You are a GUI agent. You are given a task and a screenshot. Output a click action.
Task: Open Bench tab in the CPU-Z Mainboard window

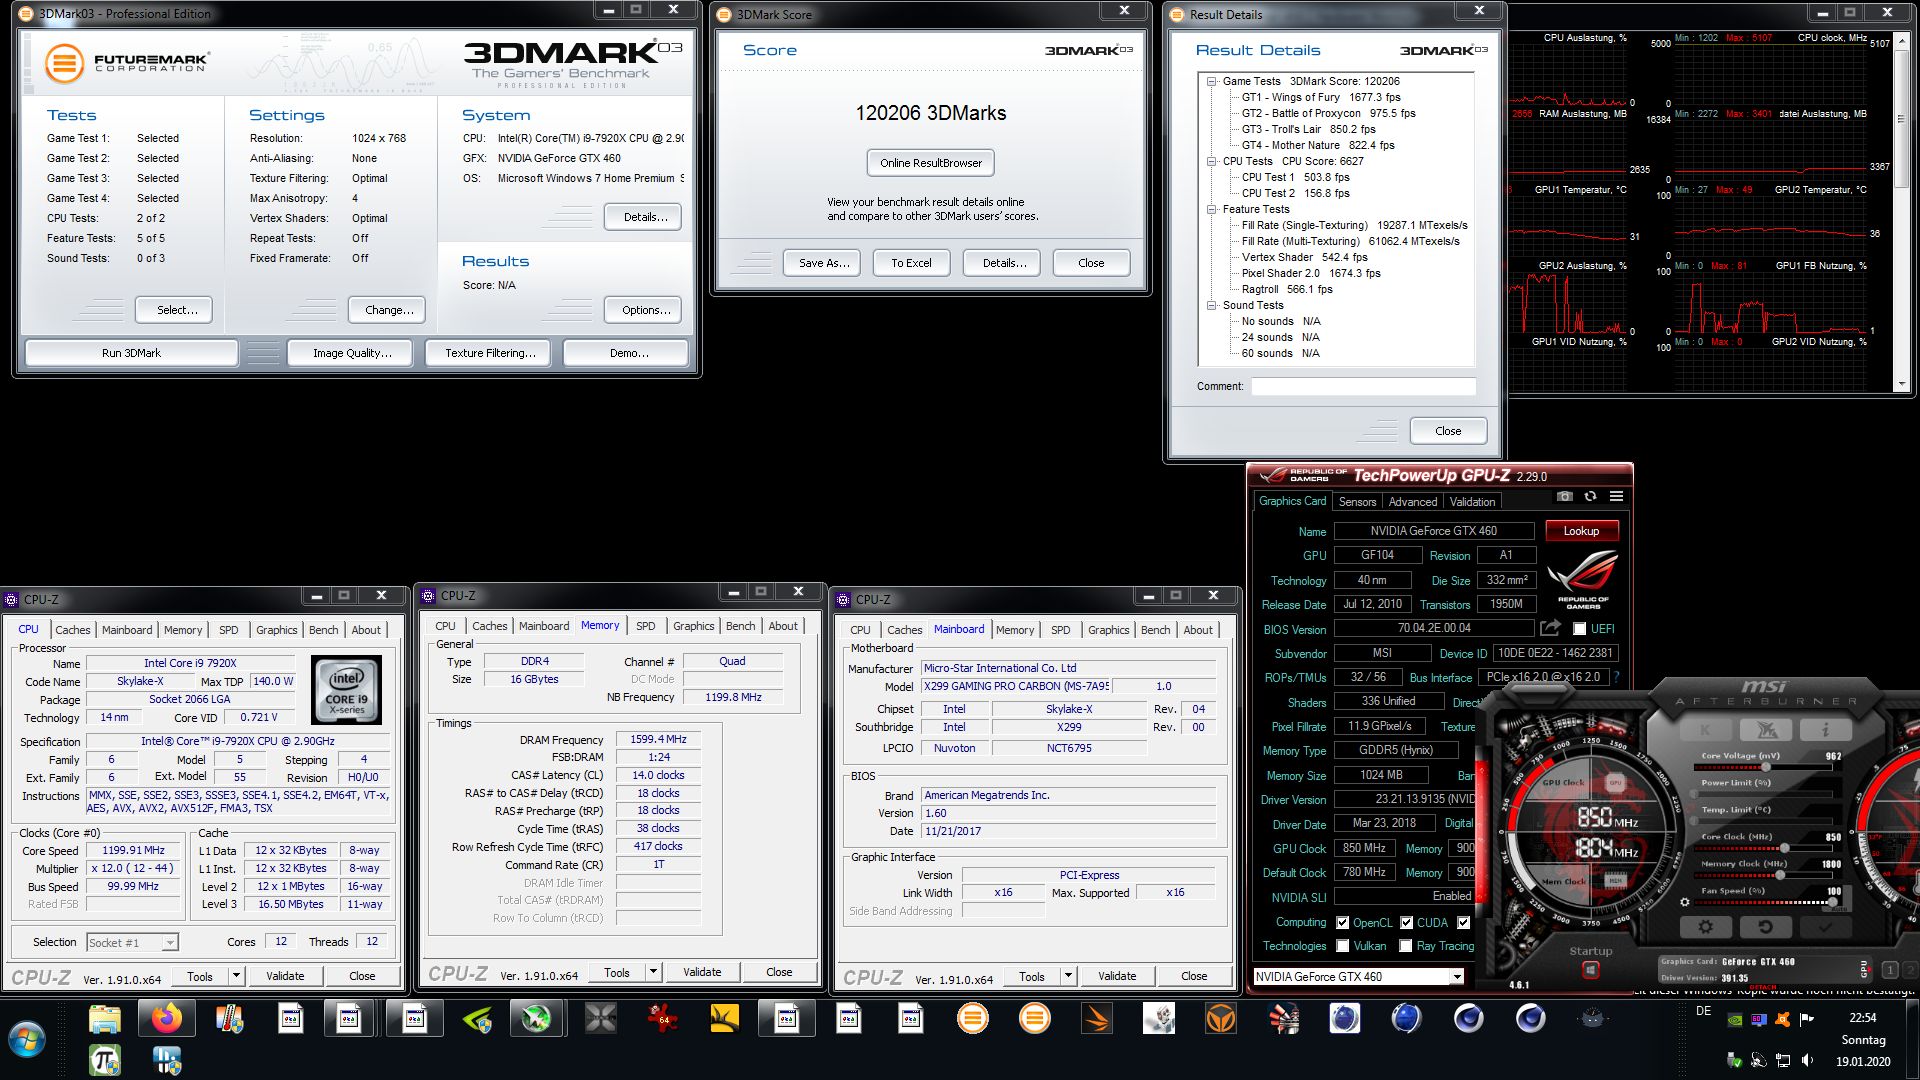point(1155,630)
